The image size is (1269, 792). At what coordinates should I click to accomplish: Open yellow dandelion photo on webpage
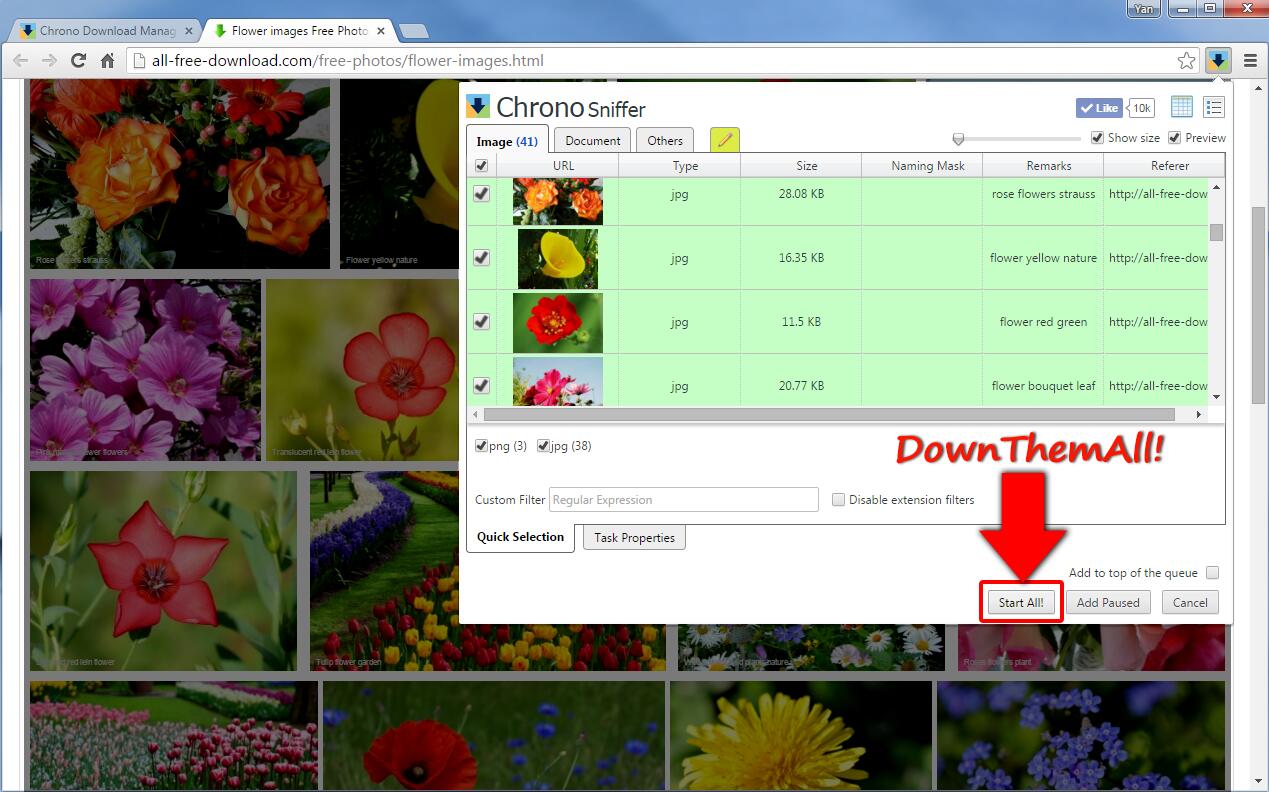[801, 736]
